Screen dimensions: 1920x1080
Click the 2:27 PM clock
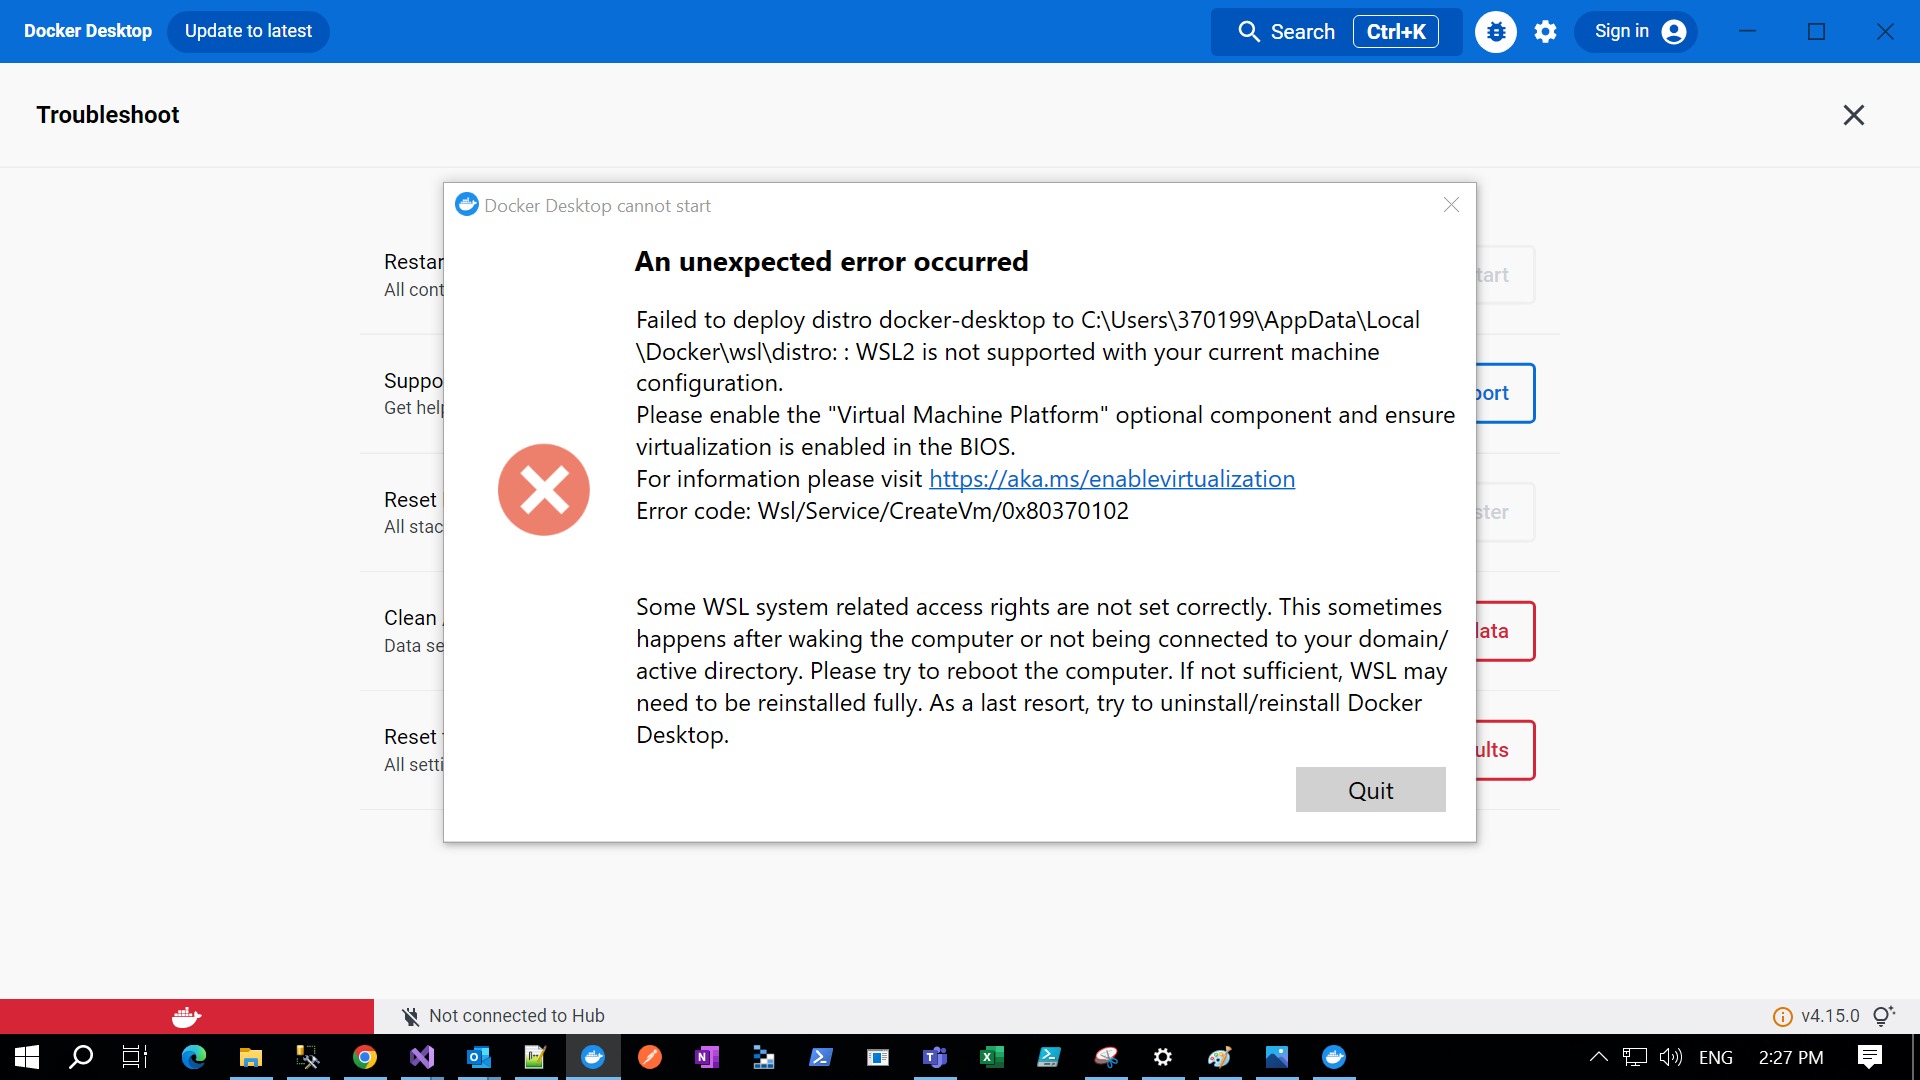pos(1791,1057)
